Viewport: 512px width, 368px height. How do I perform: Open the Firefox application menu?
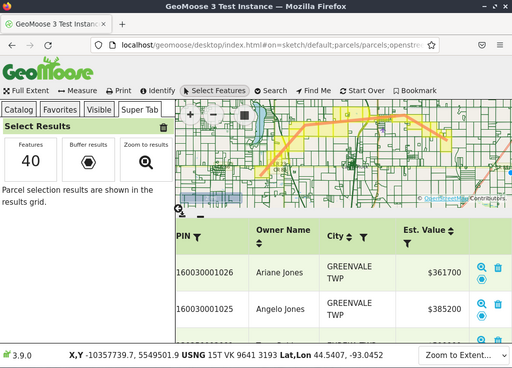(500, 45)
